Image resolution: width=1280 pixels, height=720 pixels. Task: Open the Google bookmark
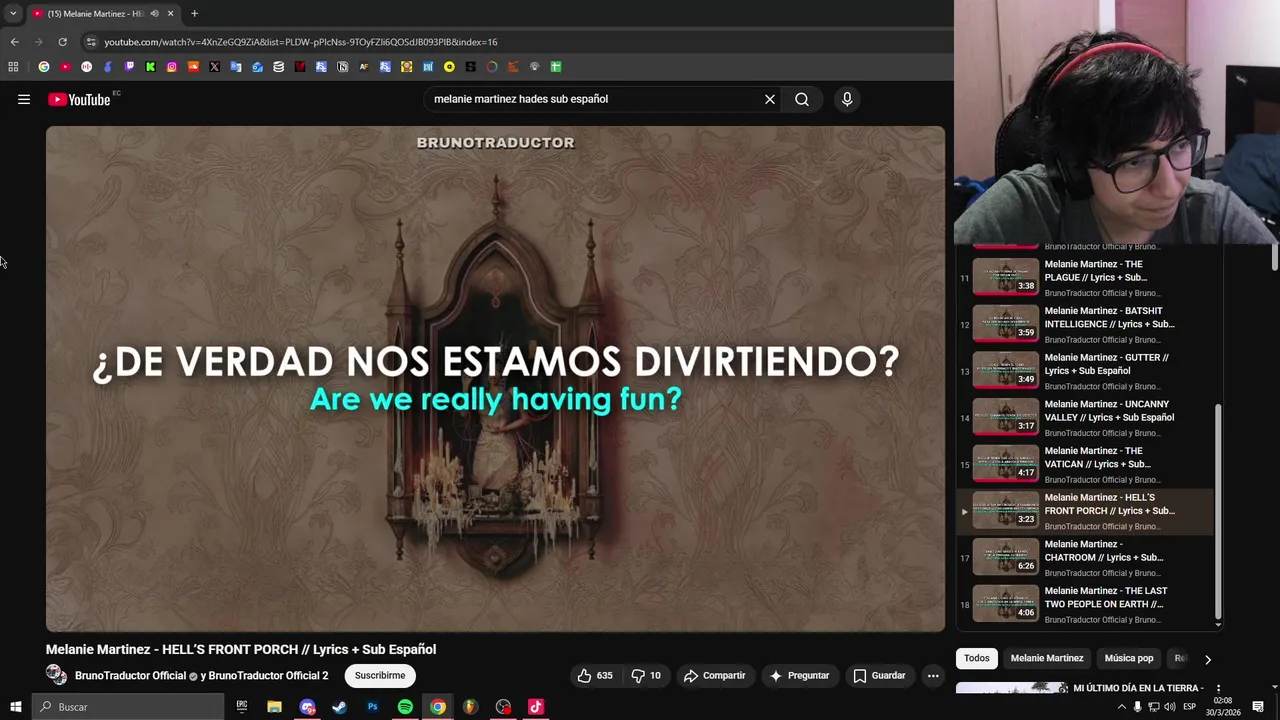43,67
